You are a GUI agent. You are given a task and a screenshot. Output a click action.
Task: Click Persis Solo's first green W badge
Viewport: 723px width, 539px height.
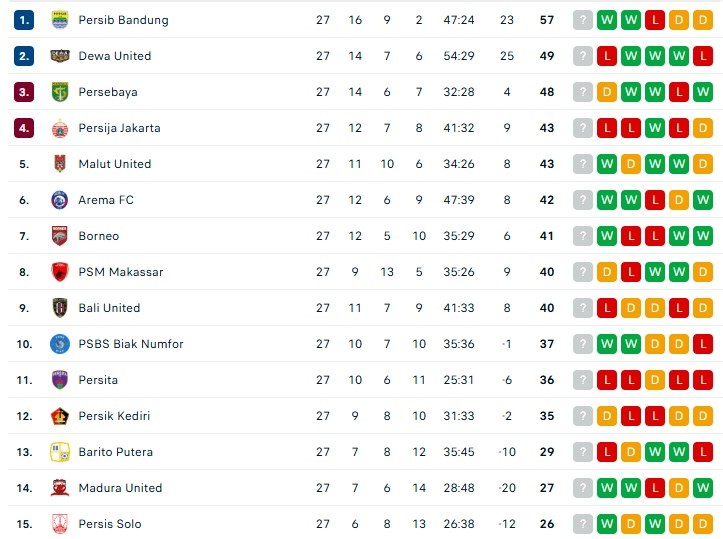coord(607,524)
